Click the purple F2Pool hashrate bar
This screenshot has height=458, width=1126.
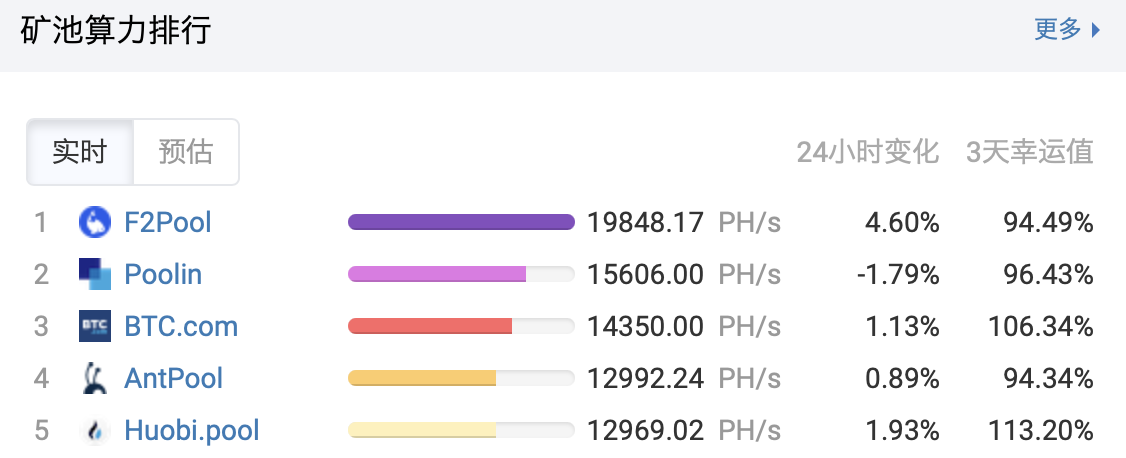(x=461, y=222)
